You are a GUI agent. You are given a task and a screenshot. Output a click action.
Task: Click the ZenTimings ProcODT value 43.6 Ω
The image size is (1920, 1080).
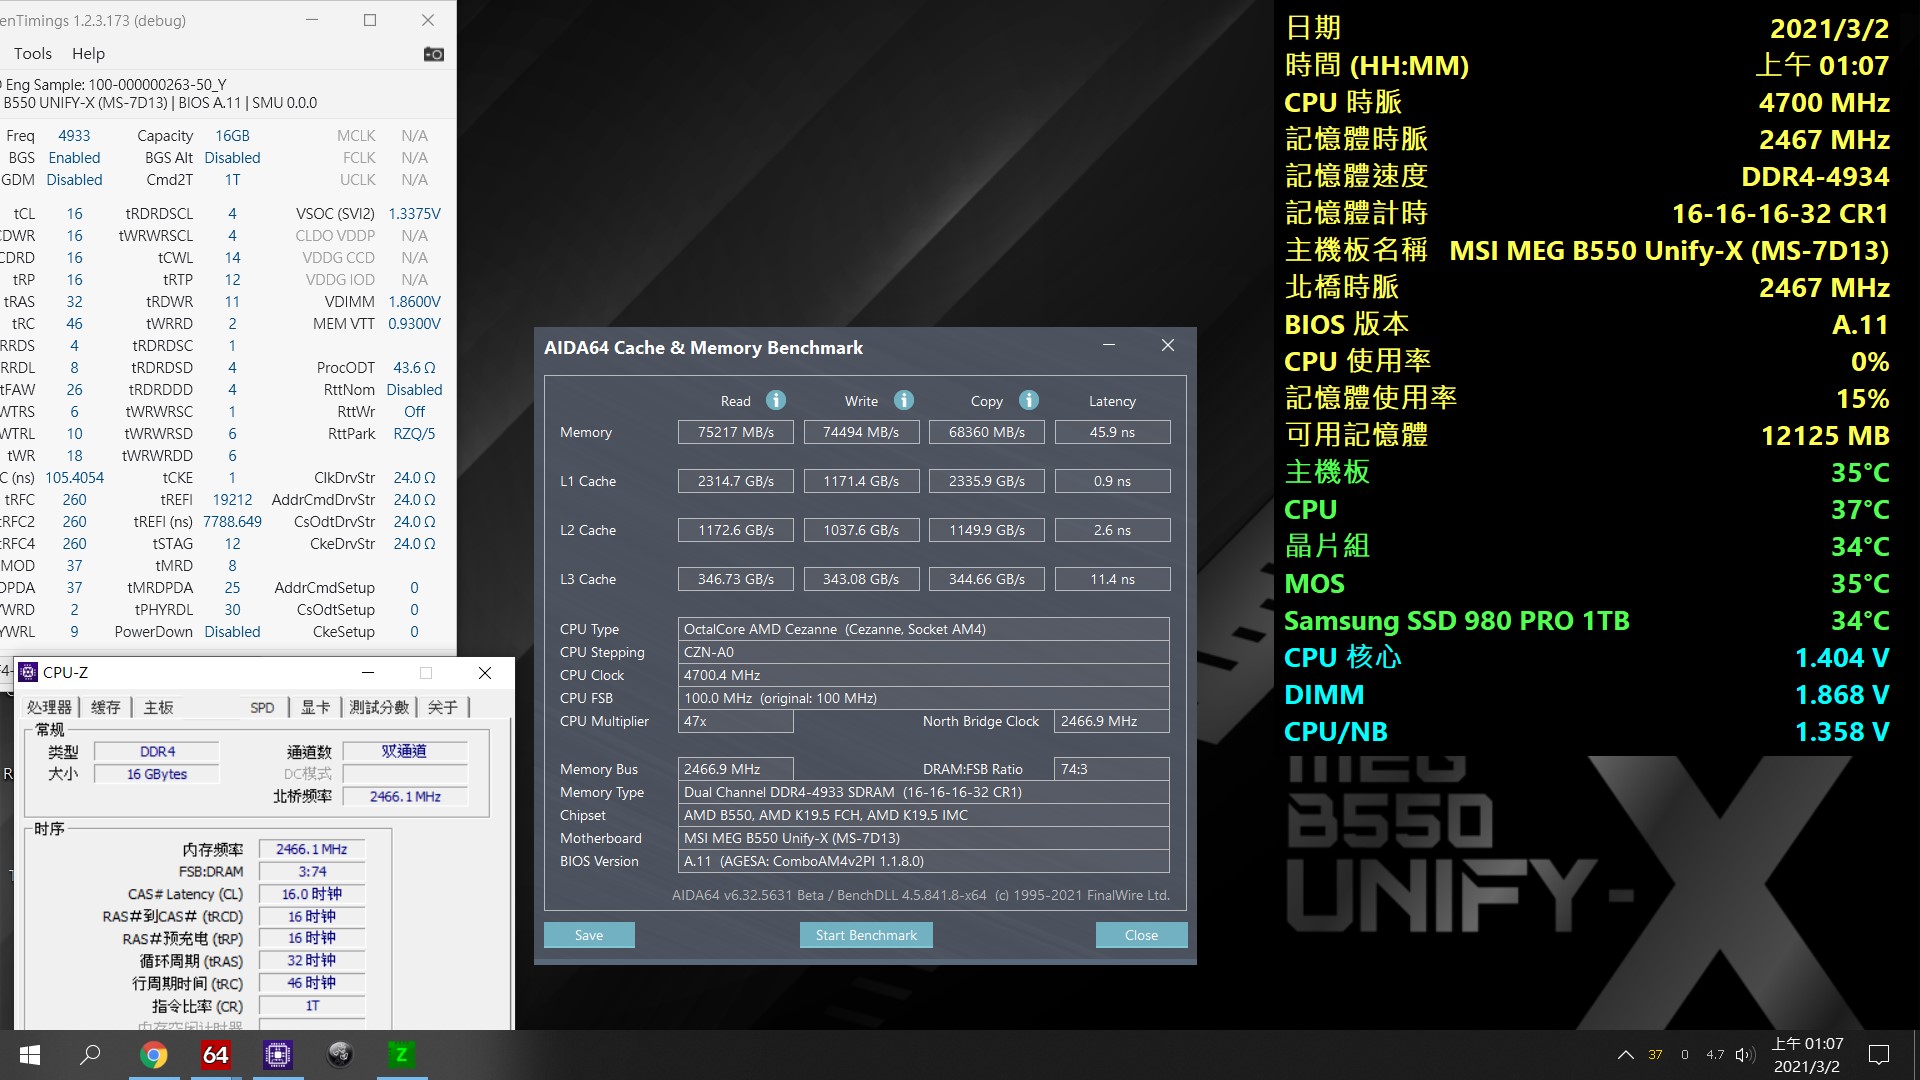click(414, 368)
